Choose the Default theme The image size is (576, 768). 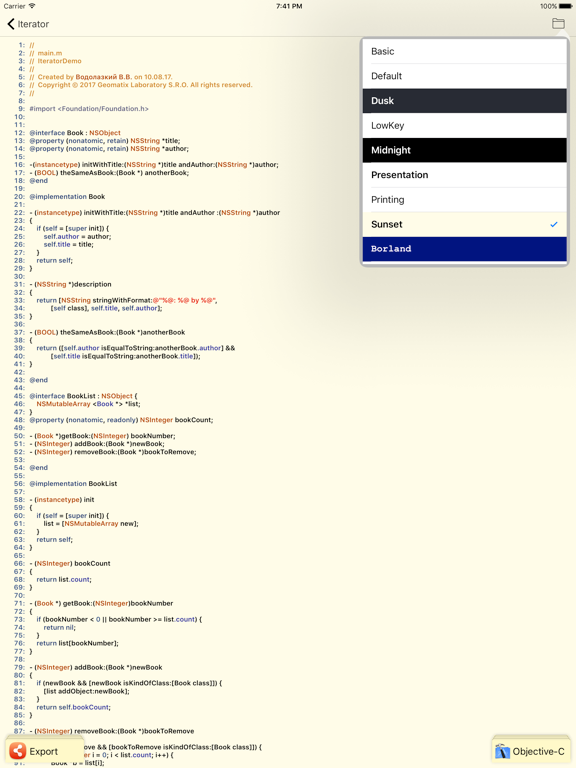point(464,76)
